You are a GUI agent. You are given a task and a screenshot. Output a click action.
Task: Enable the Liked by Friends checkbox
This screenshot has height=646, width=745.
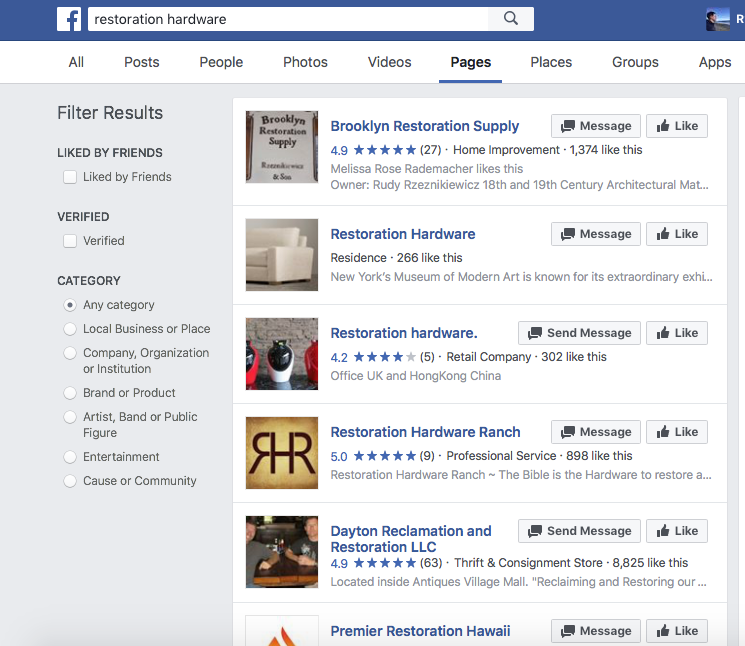coord(70,177)
